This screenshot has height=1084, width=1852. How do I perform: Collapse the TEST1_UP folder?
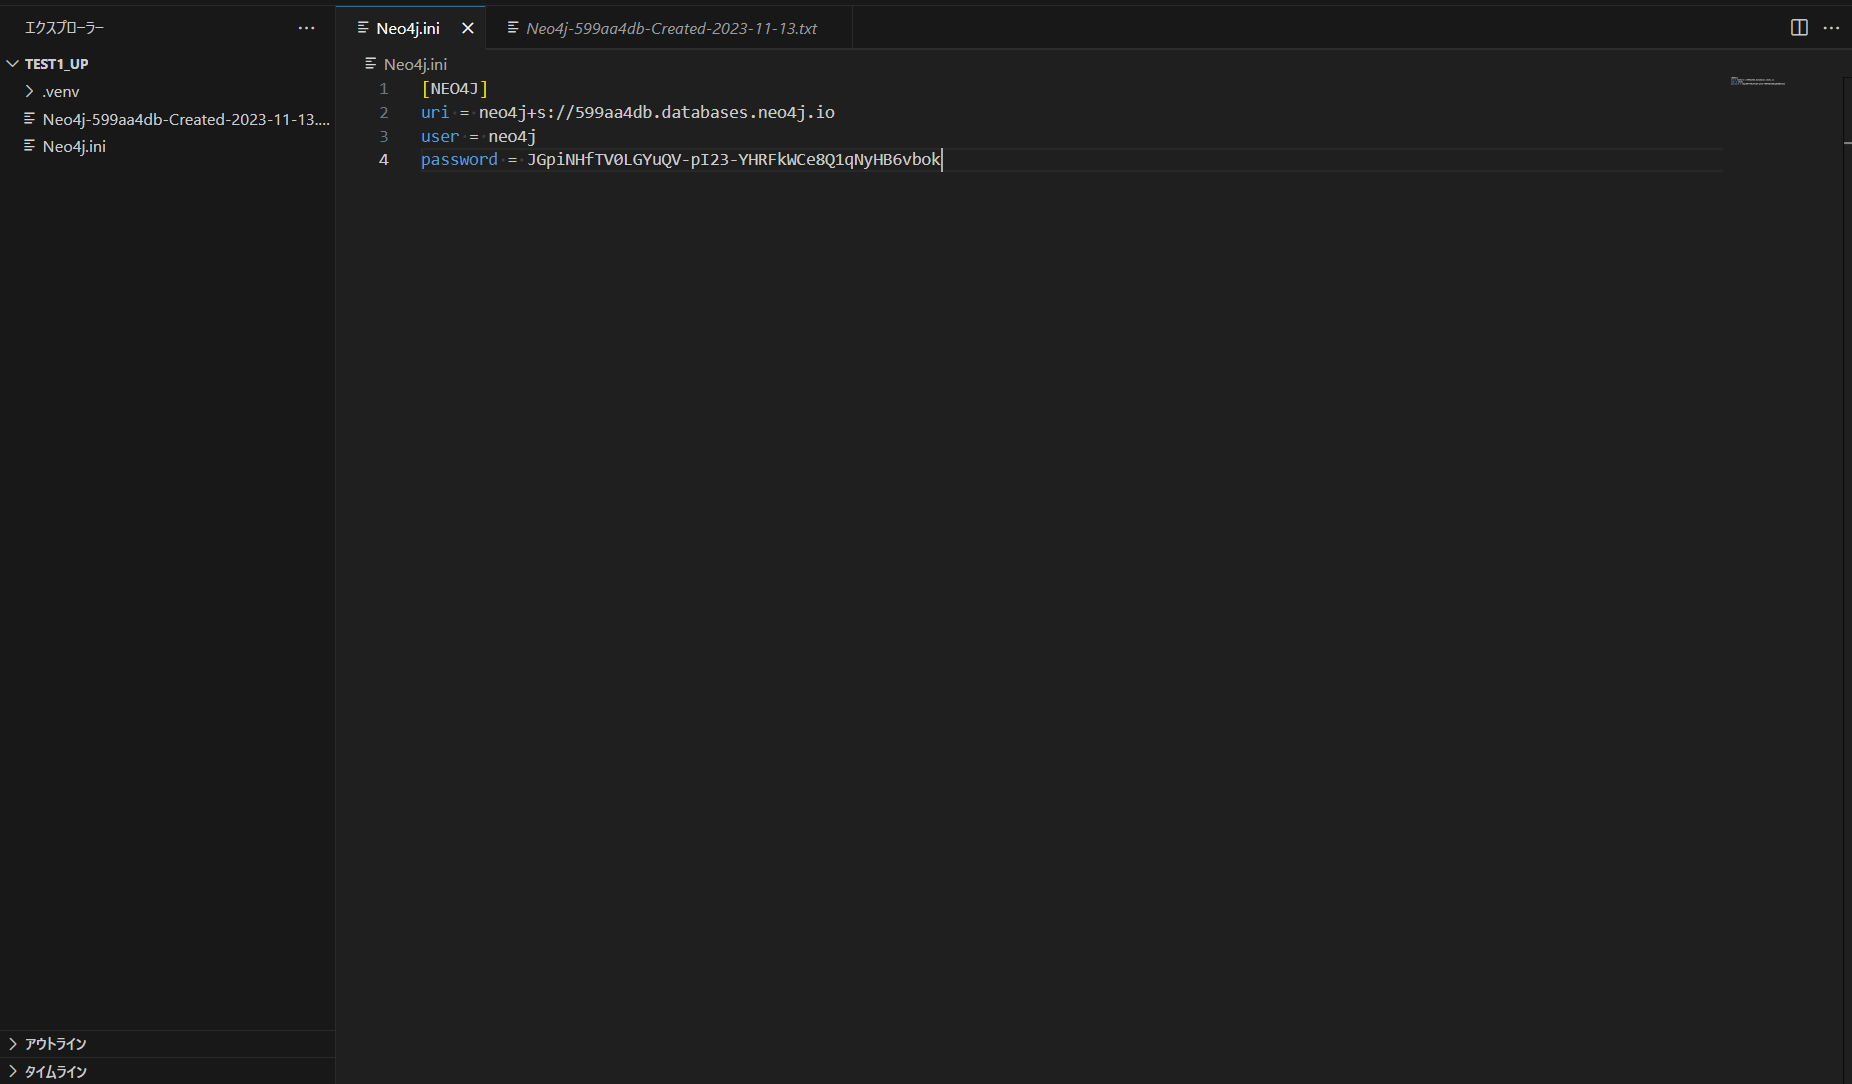(x=12, y=63)
